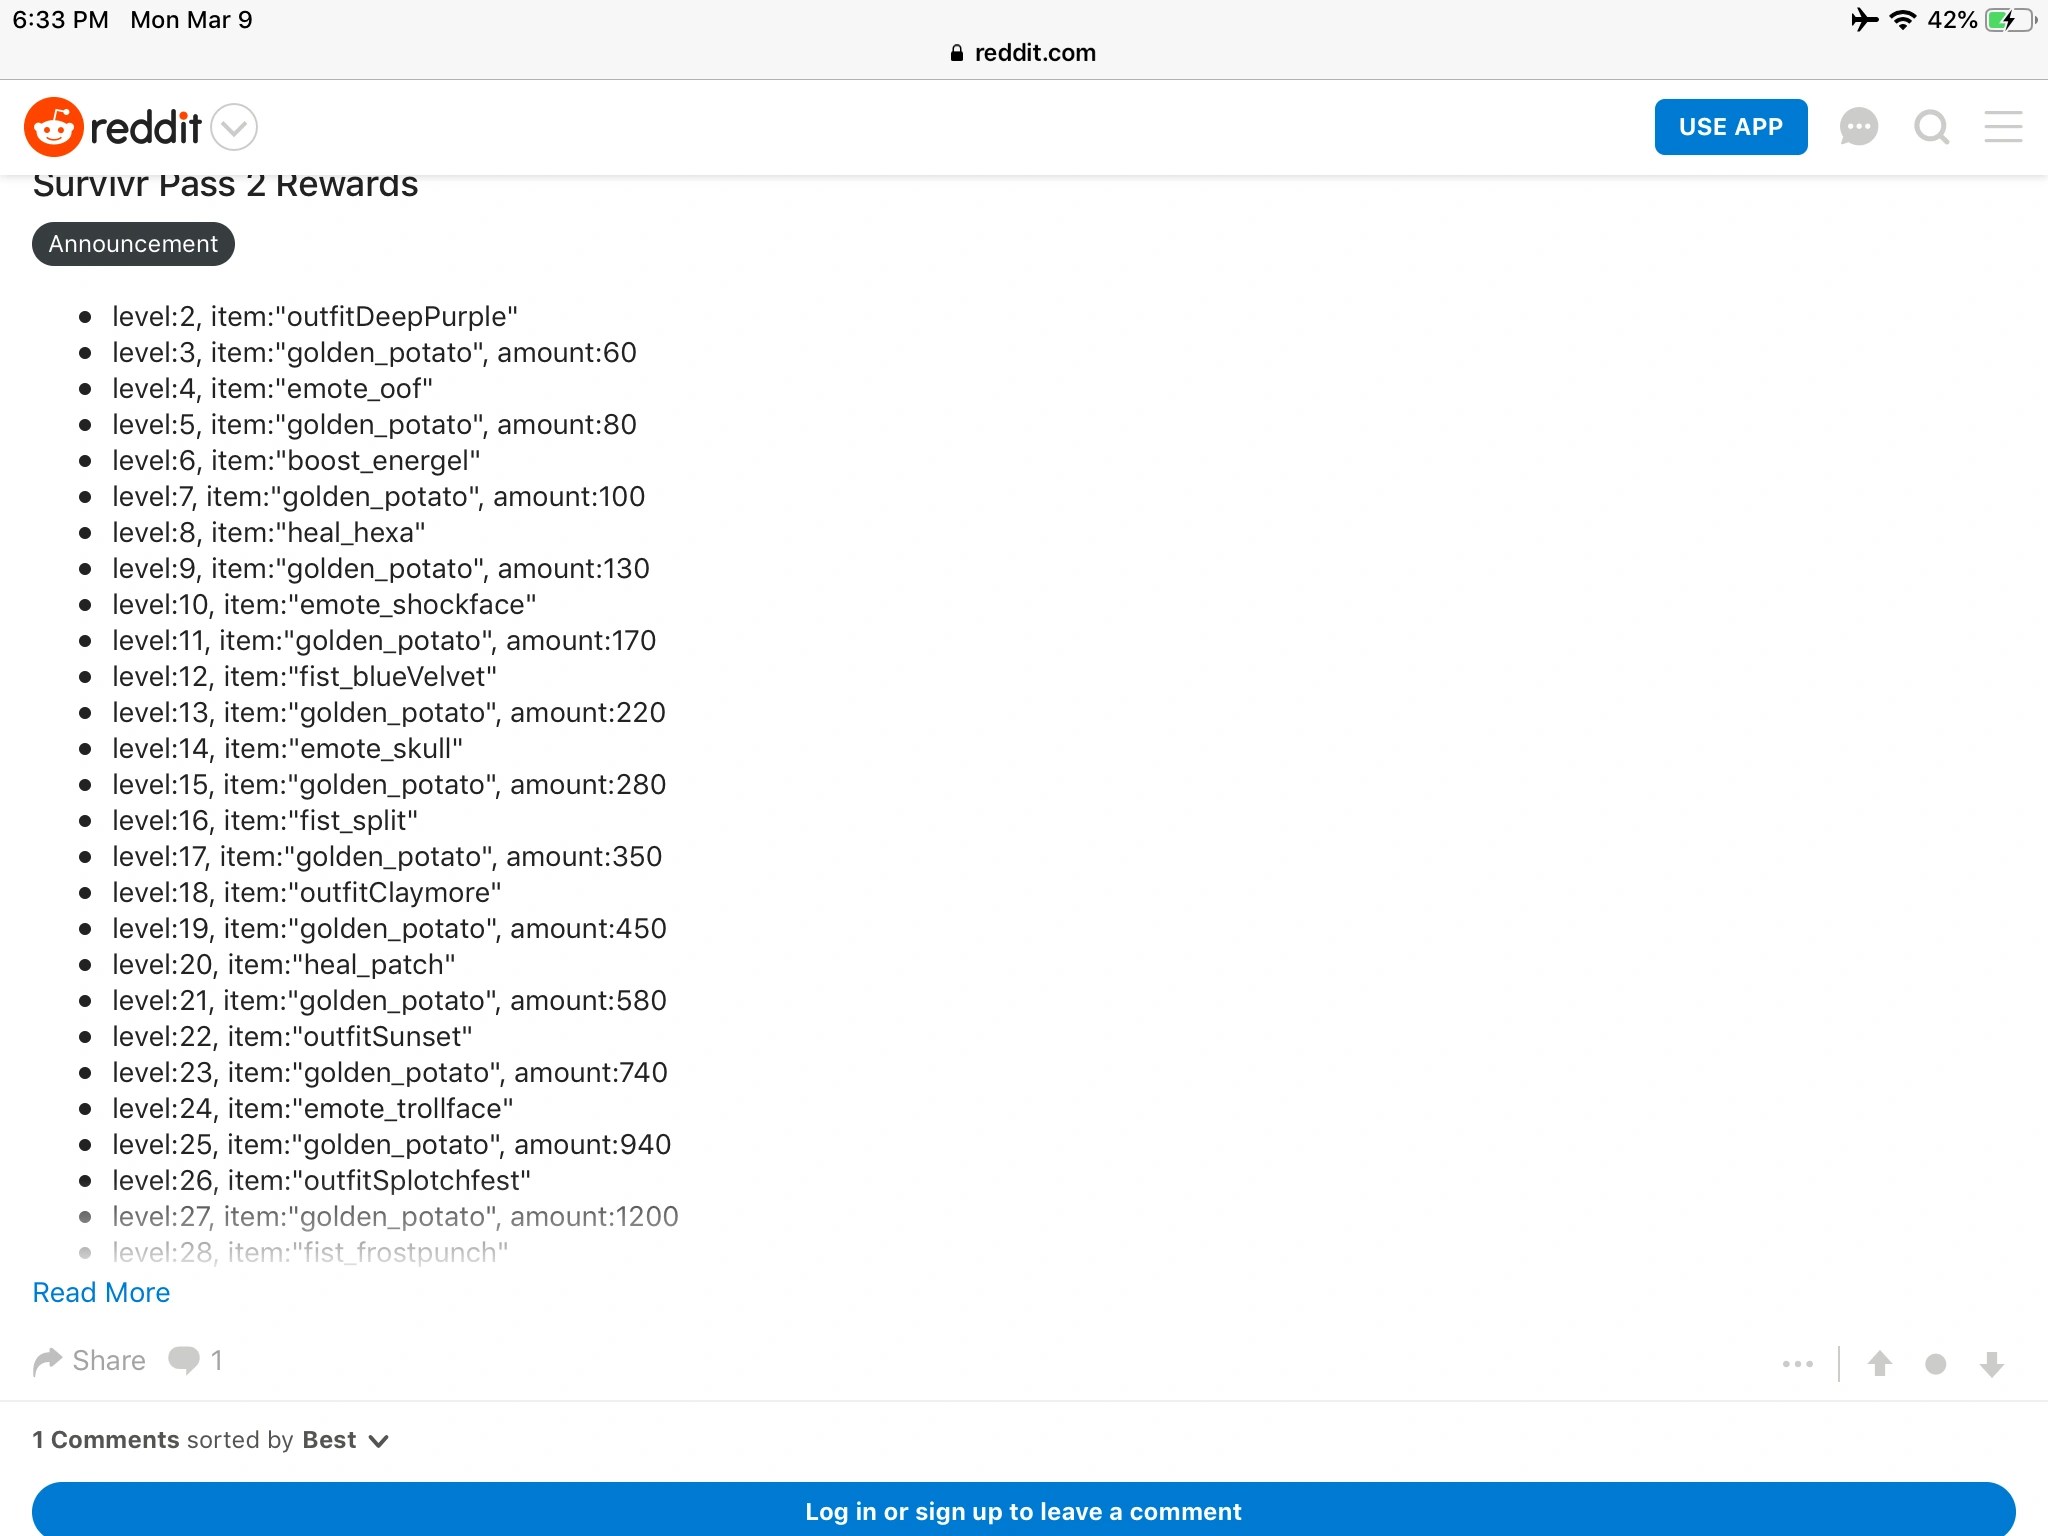The height and width of the screenshot is (1536, 2048).
Task: Click the comment bubble icon
Action: 184,1360
